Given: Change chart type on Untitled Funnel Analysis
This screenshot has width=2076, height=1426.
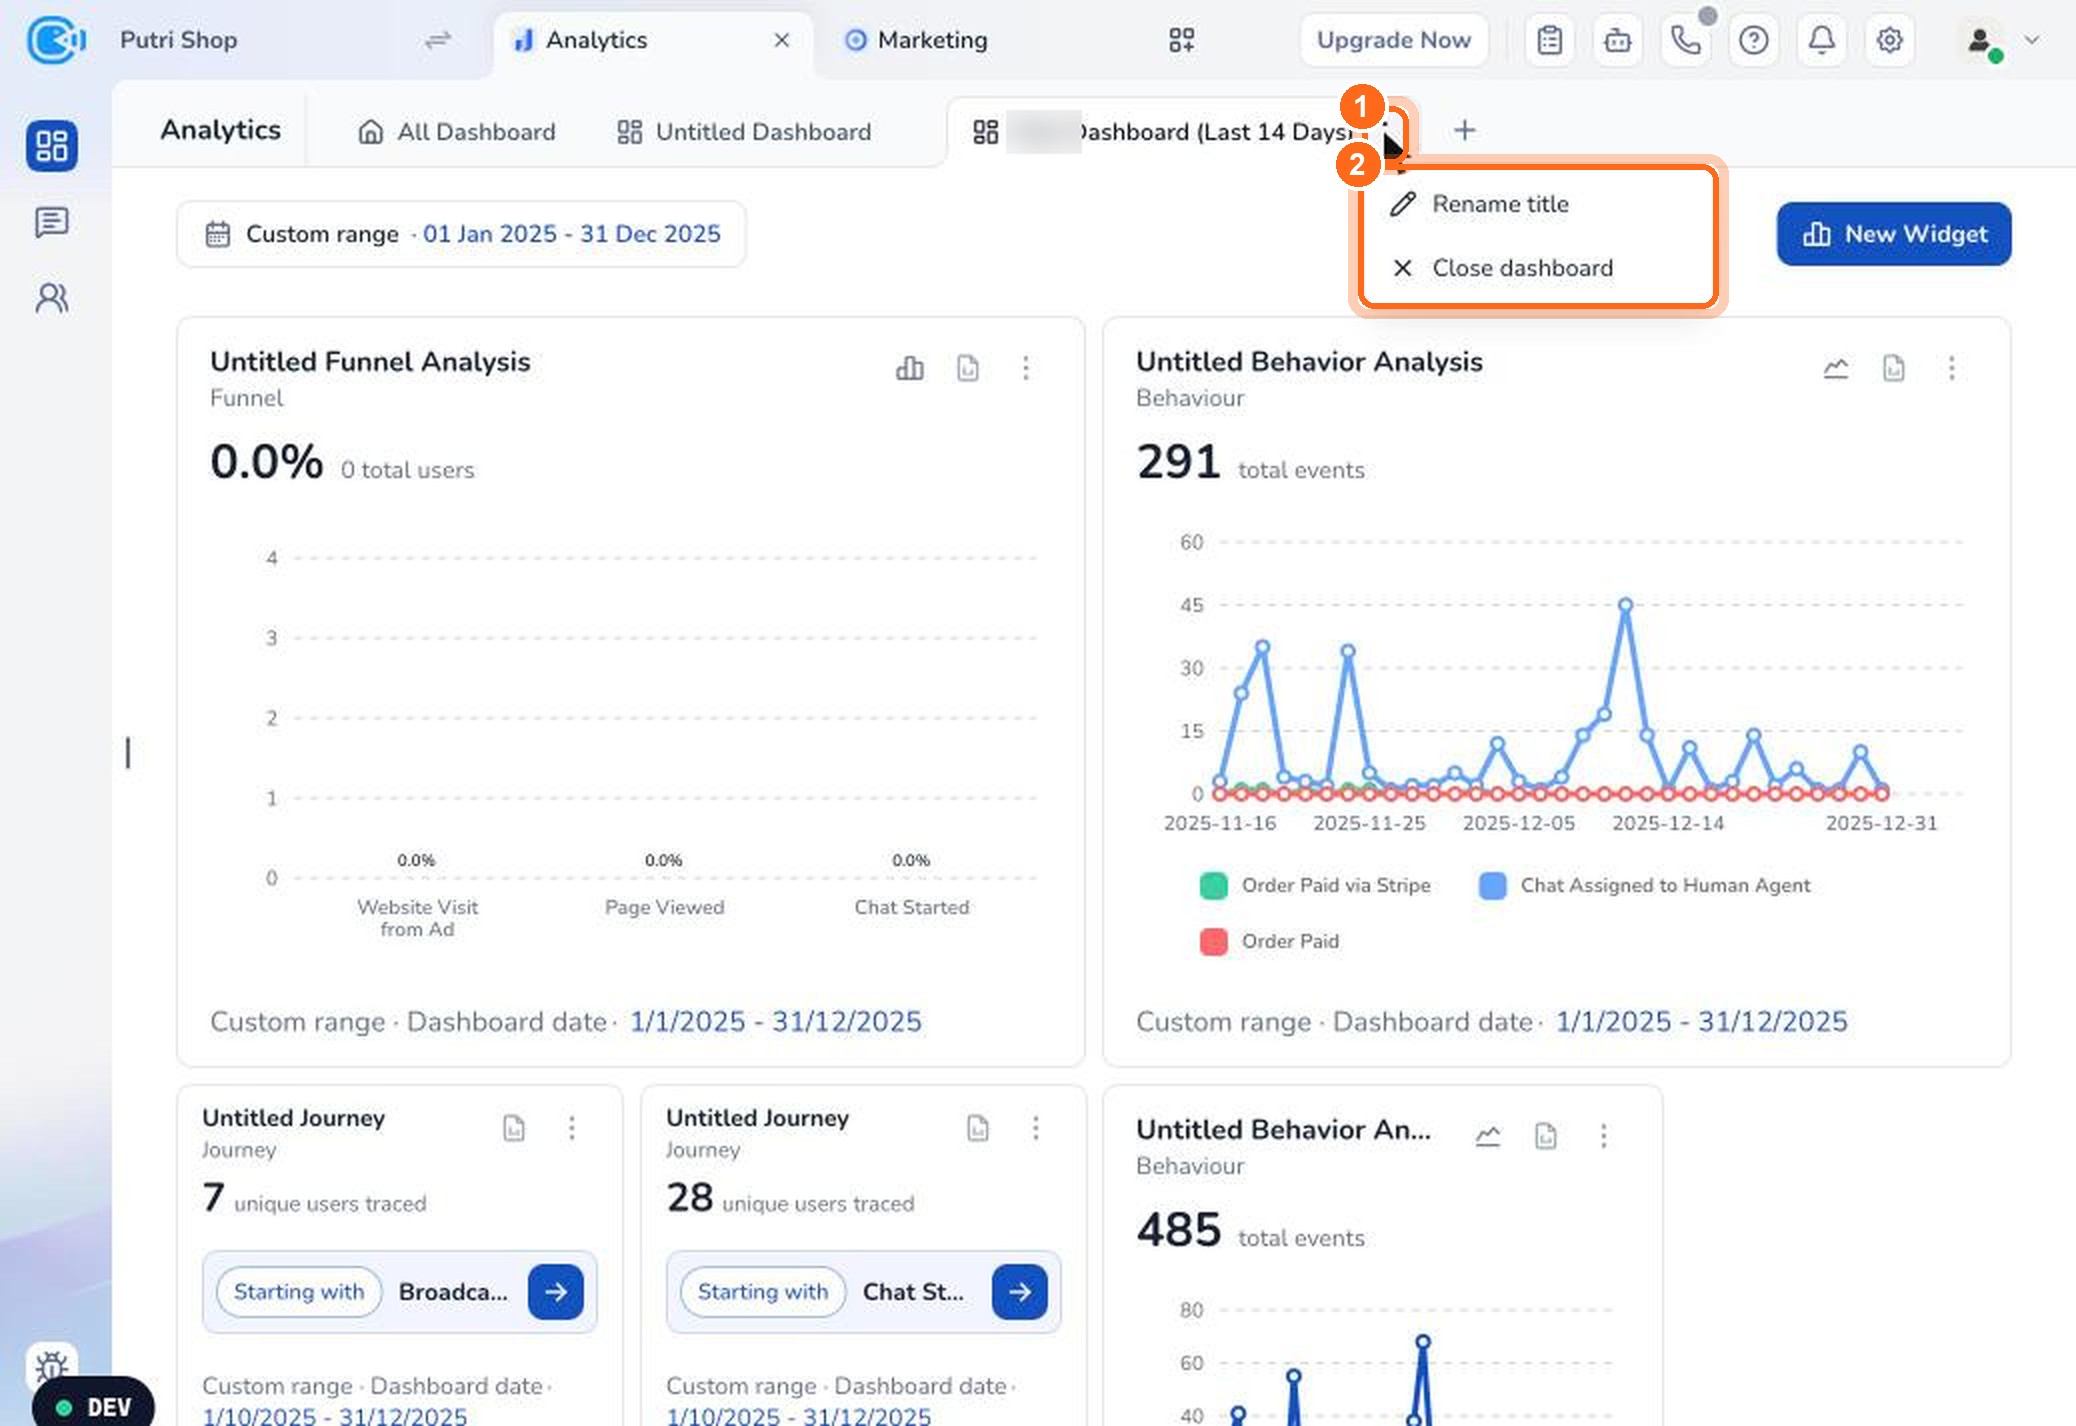Looking at the screenshot, I should click(910, 368).
